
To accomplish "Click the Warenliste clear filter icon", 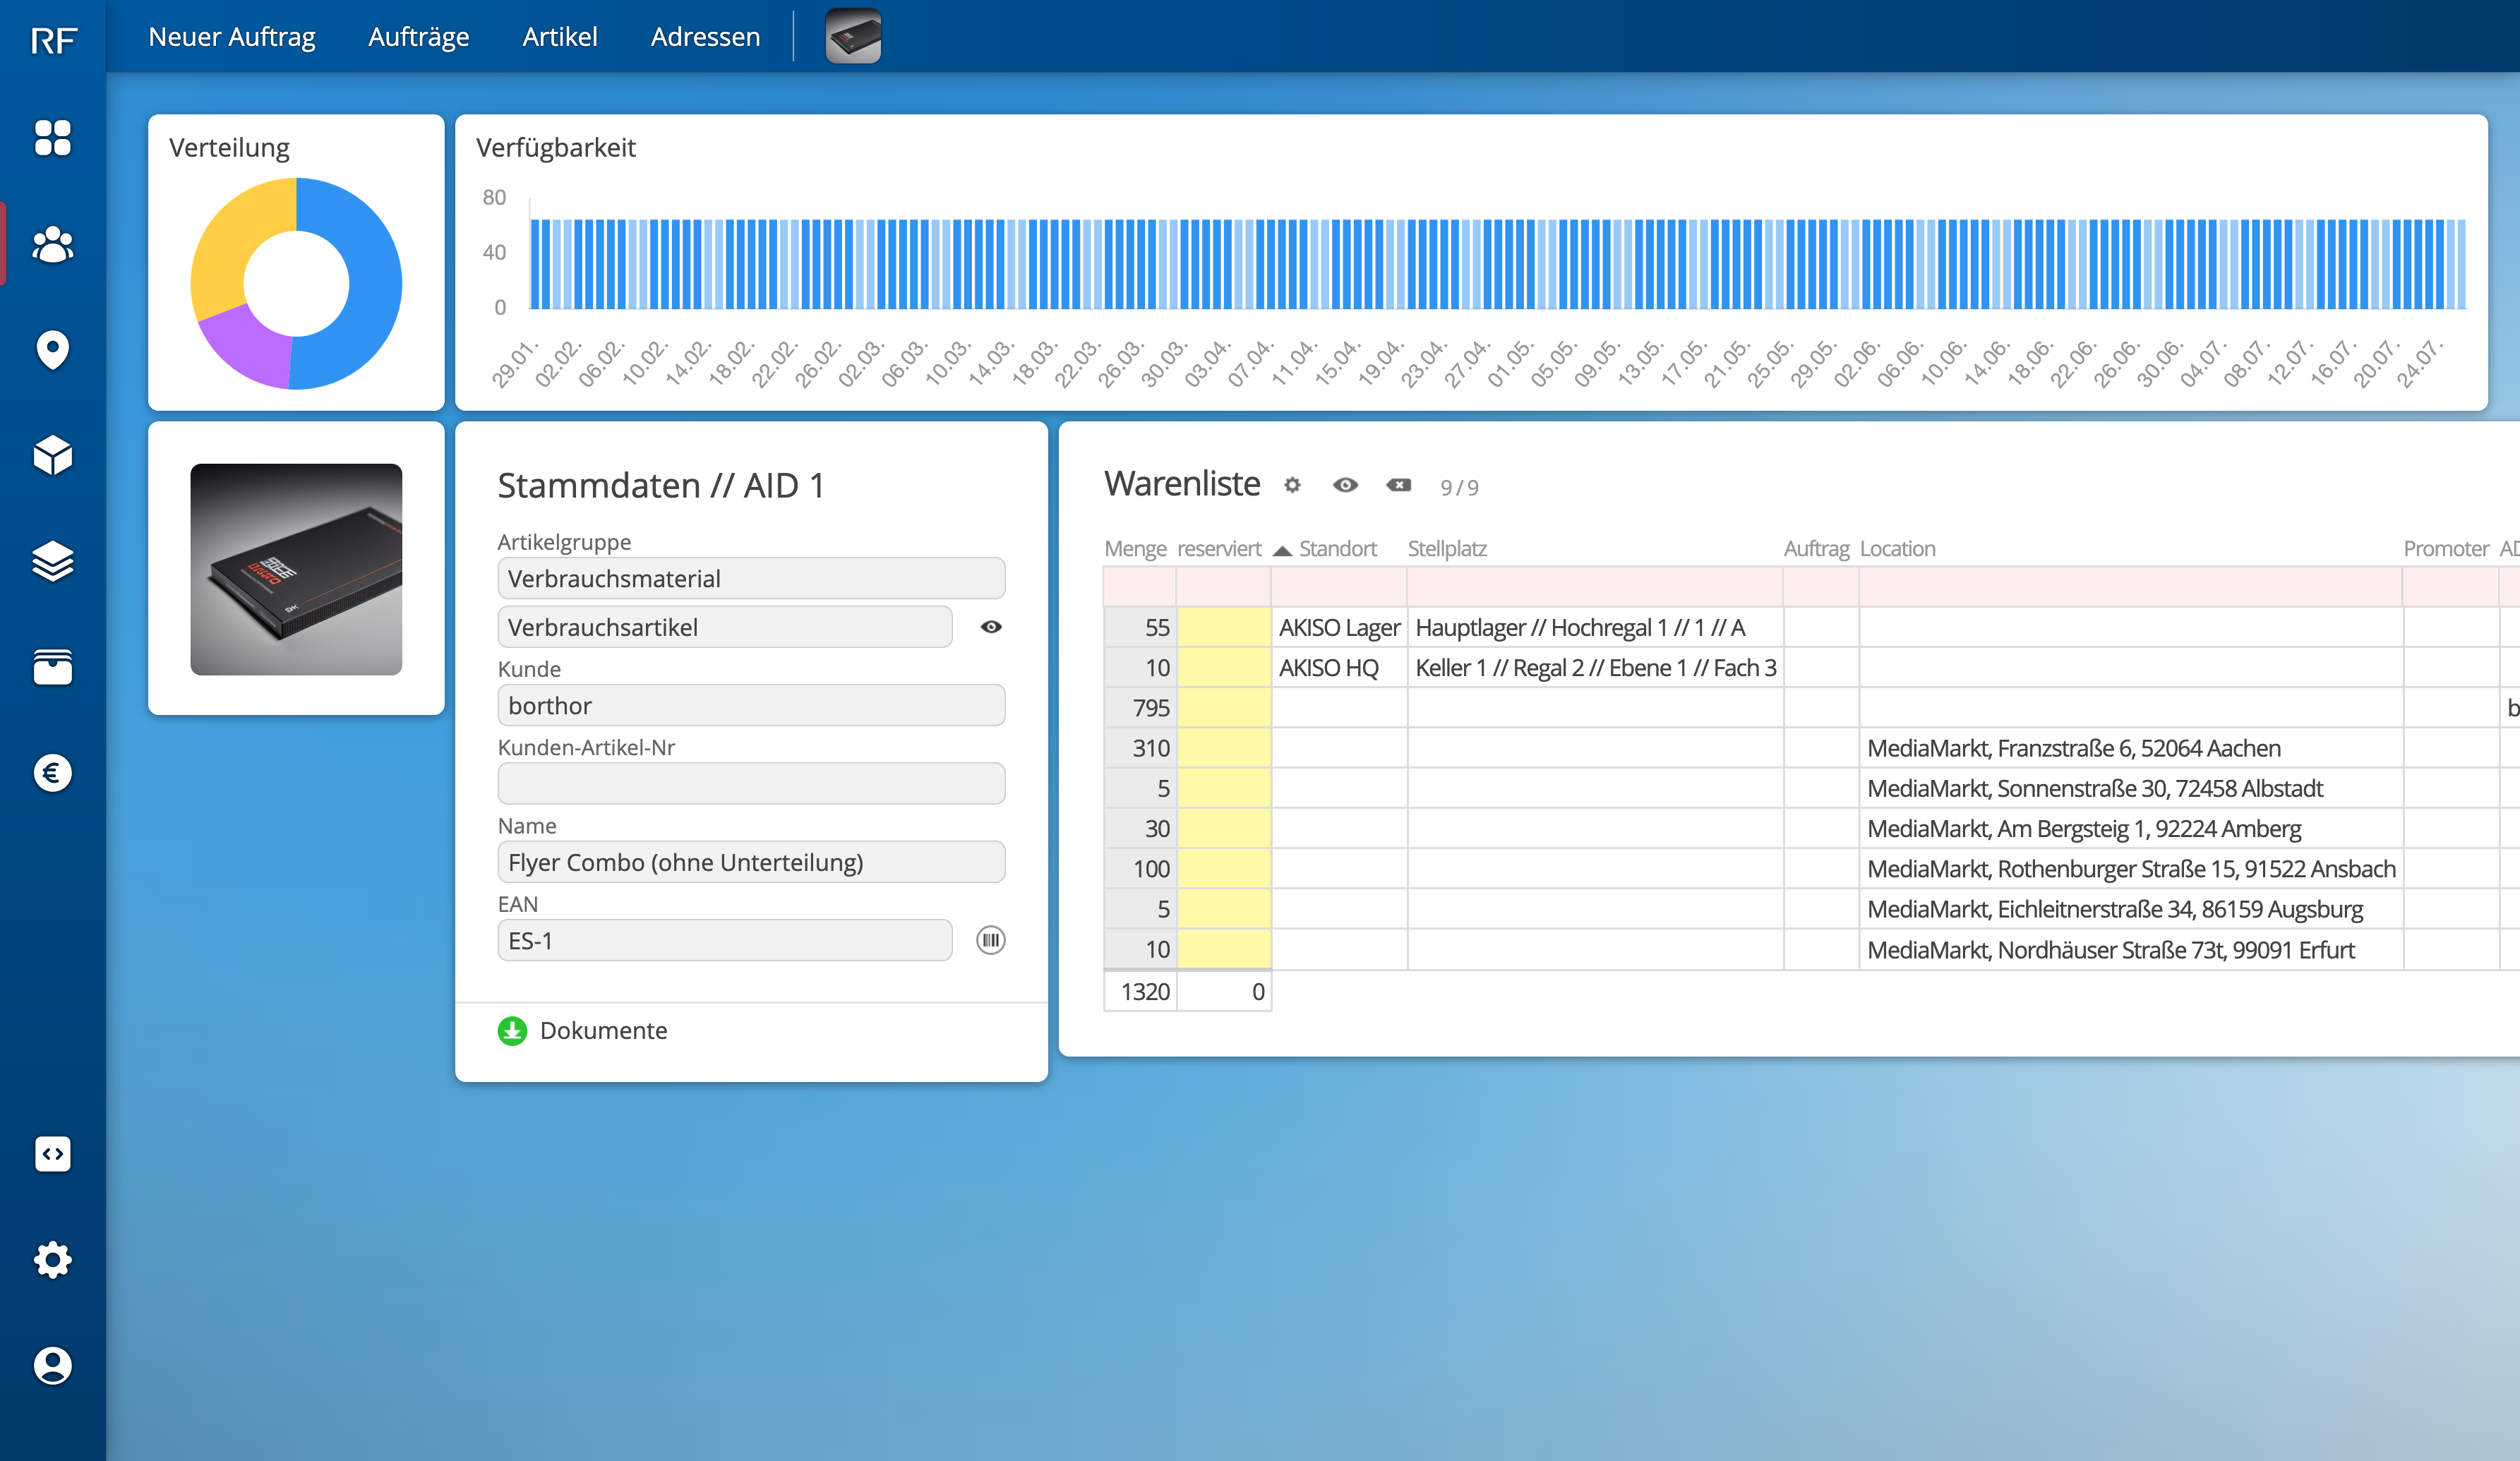I will (1398, 485).
